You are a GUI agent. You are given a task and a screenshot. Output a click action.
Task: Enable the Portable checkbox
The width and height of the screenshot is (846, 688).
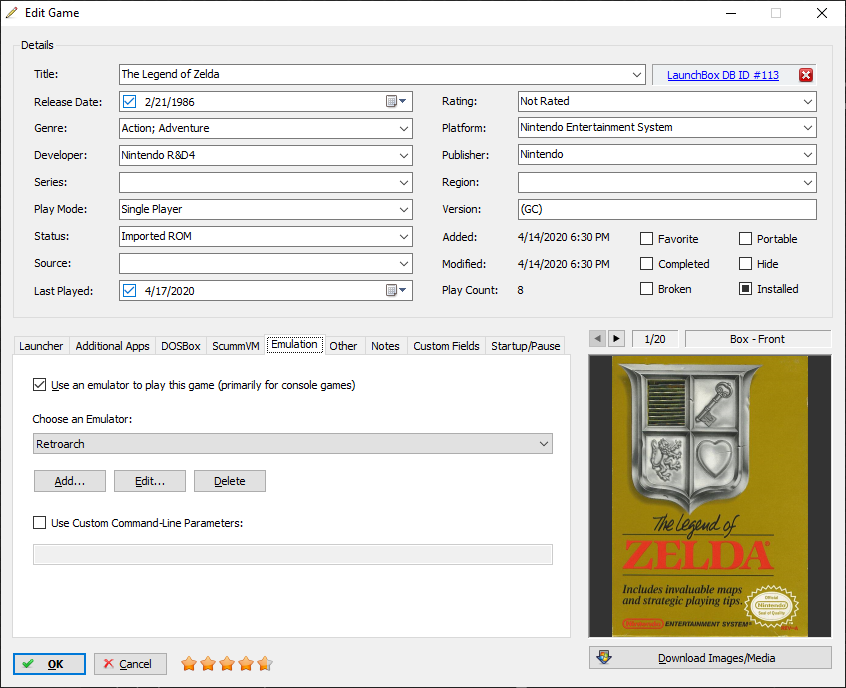pos(745,239)
